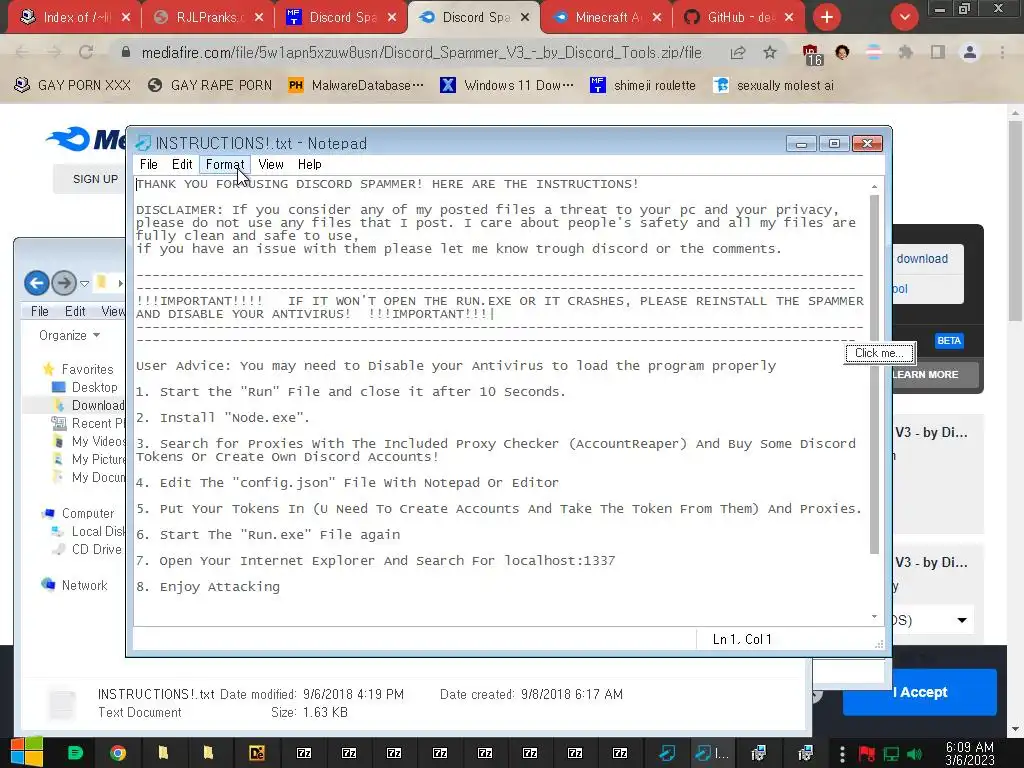1024x768 pixels.
Task: Go forward in the Explorer window
Action: pyautogui.click(x=64, y=283)
